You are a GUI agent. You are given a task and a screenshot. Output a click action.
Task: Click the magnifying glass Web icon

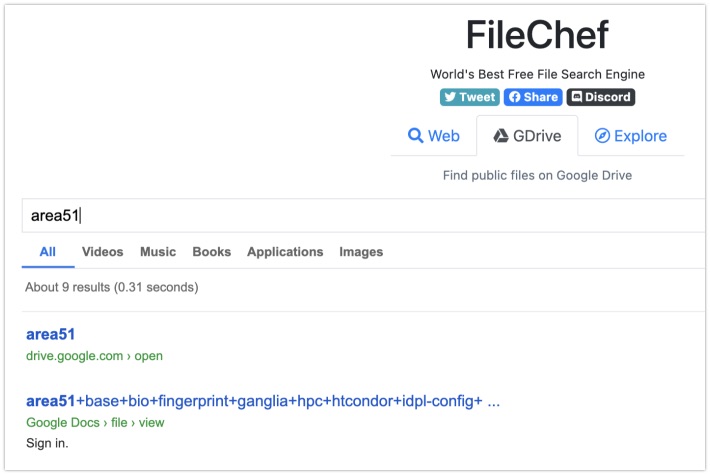(415, 135)
